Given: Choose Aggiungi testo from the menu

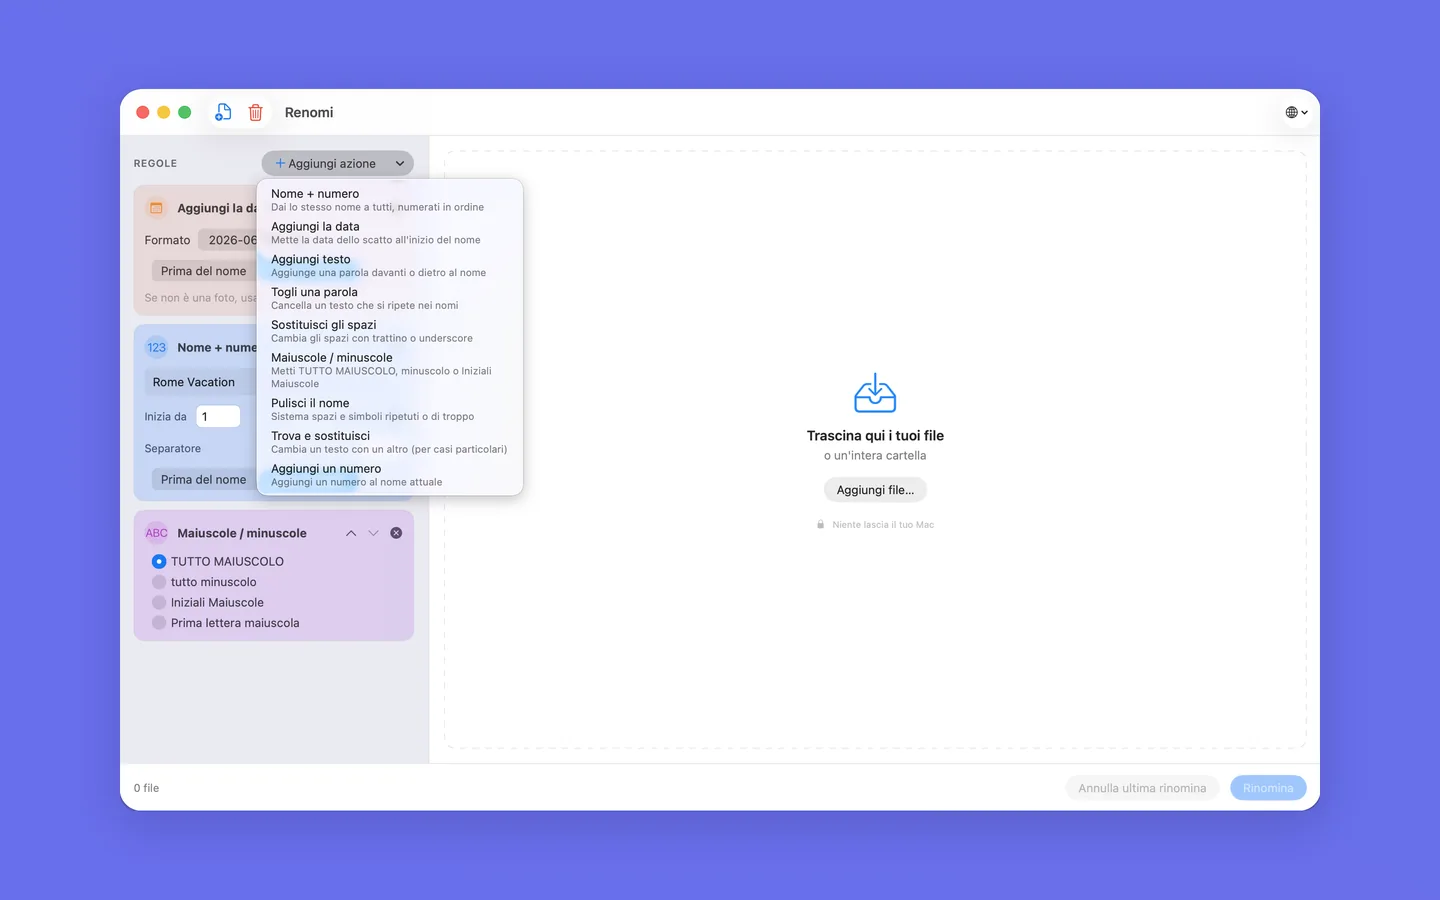Looking at the screenshot, I should point(390,265).
